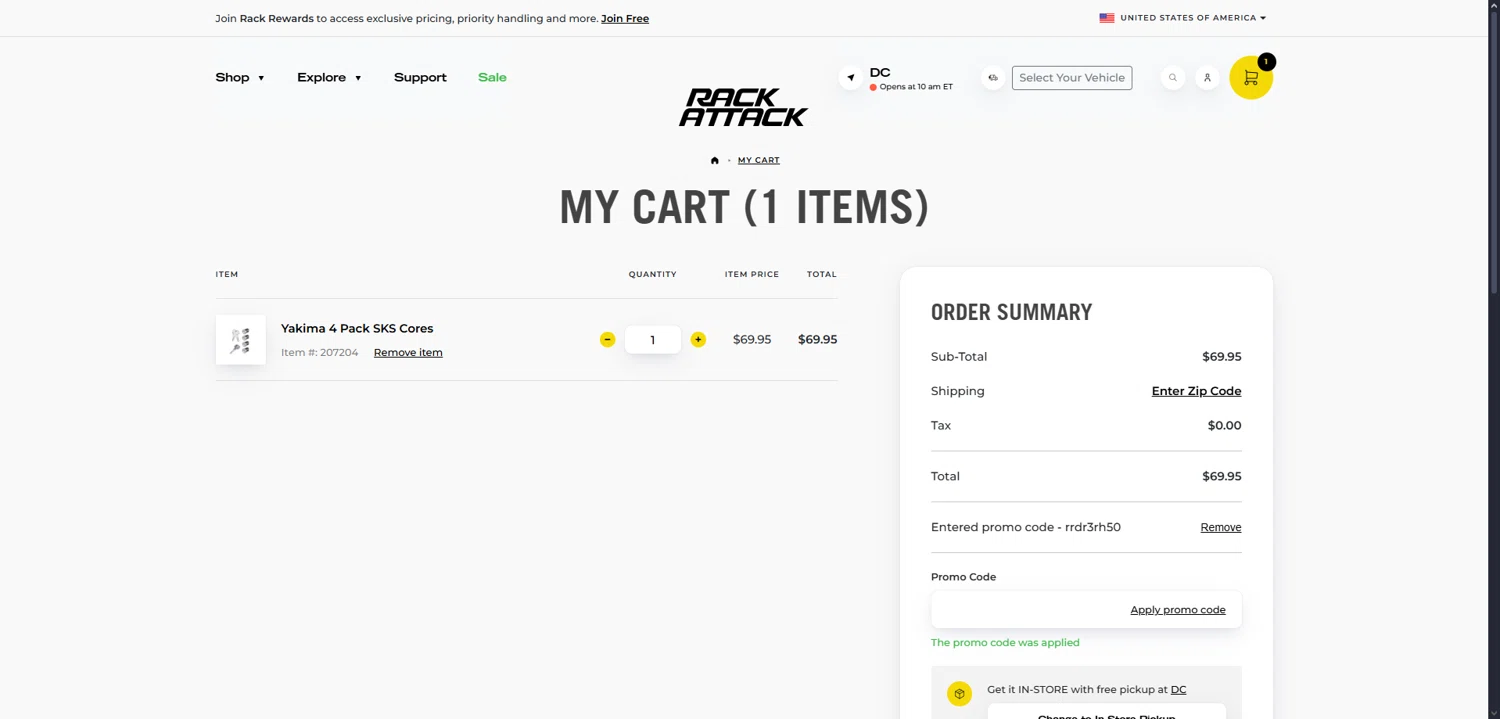Click the Select Your Vehicle field

(1072, 78)
